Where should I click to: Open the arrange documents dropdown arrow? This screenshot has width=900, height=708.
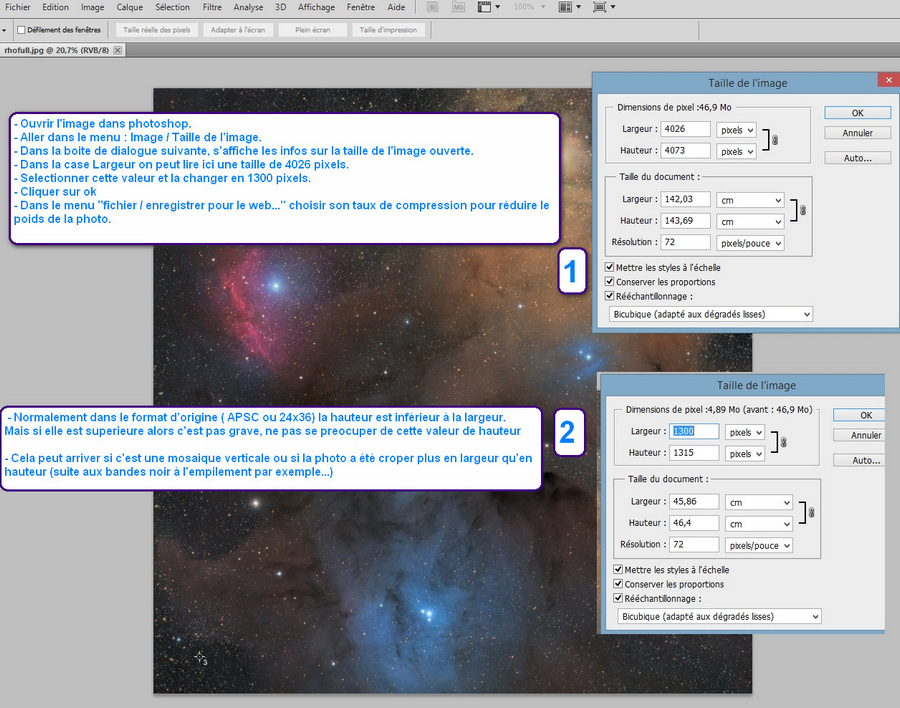point(579,7)
